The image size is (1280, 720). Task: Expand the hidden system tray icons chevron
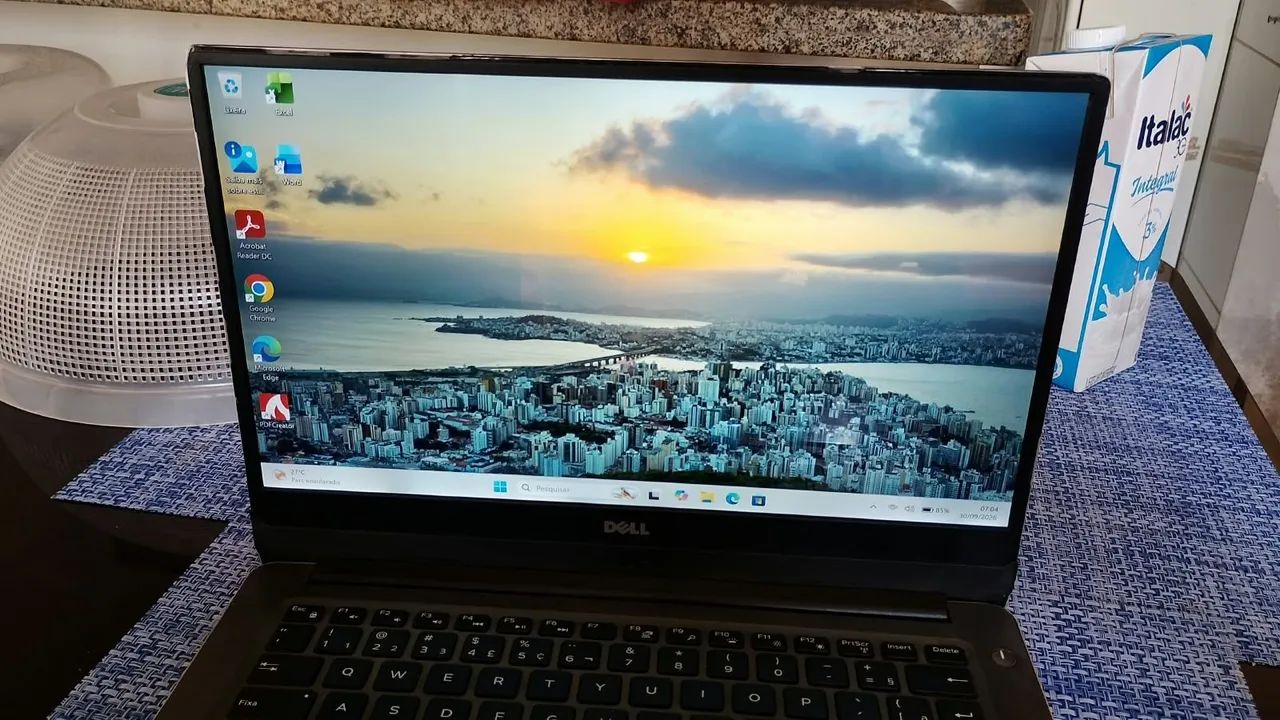point(873,506)
